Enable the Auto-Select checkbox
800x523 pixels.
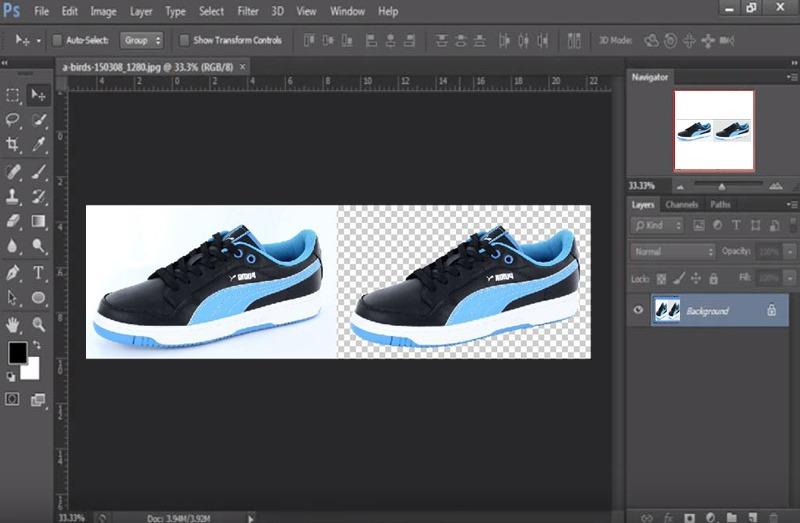pos(57,40)
